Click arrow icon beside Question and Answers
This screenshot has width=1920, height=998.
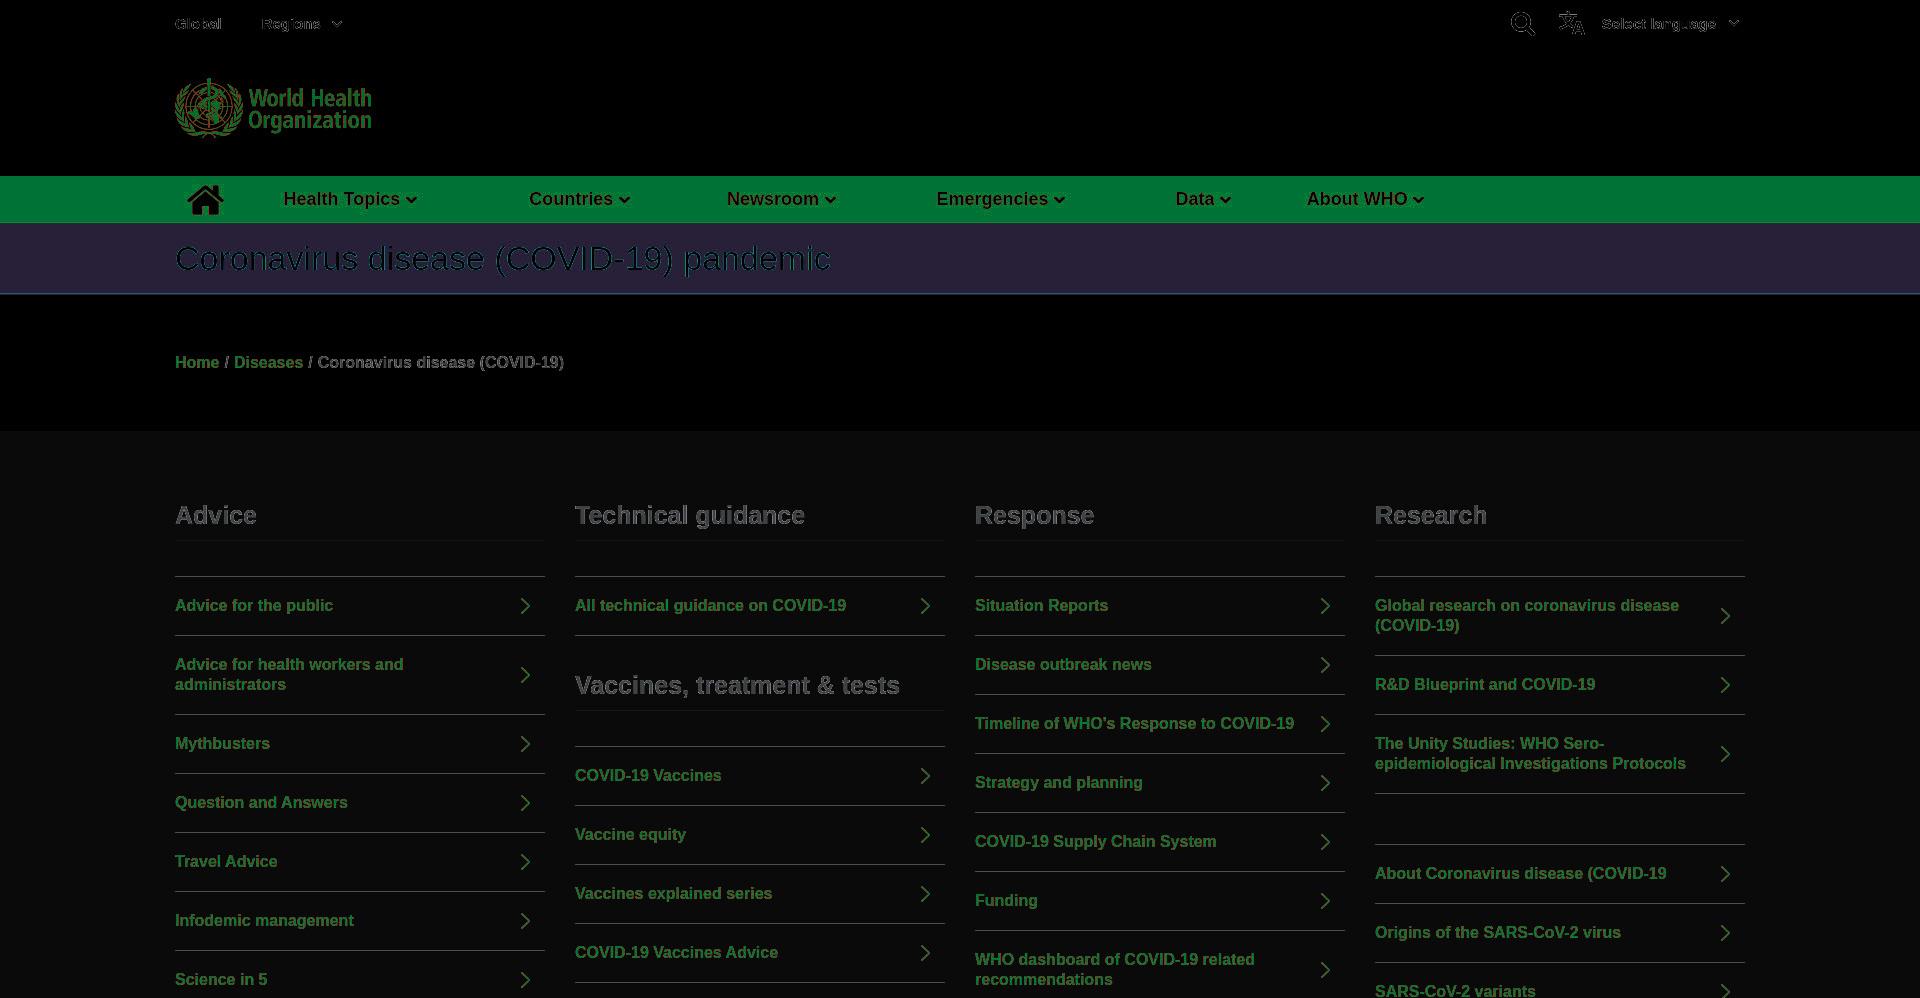525,803
